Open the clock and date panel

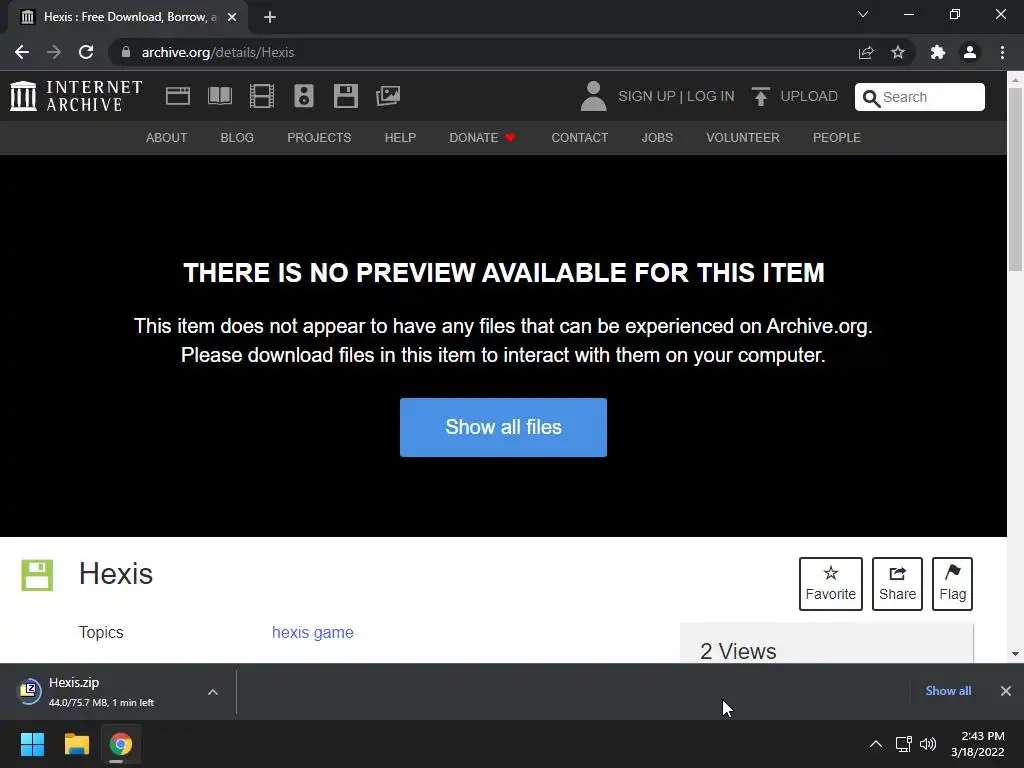click(x=978, y=744)
